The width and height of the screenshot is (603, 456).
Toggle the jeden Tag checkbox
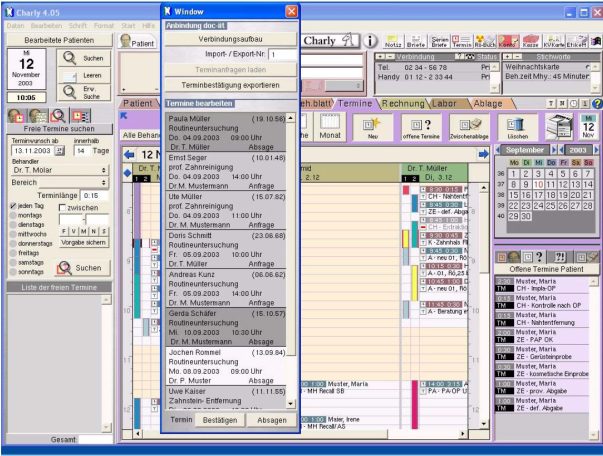pyautogui.click(x=13, y=206)
